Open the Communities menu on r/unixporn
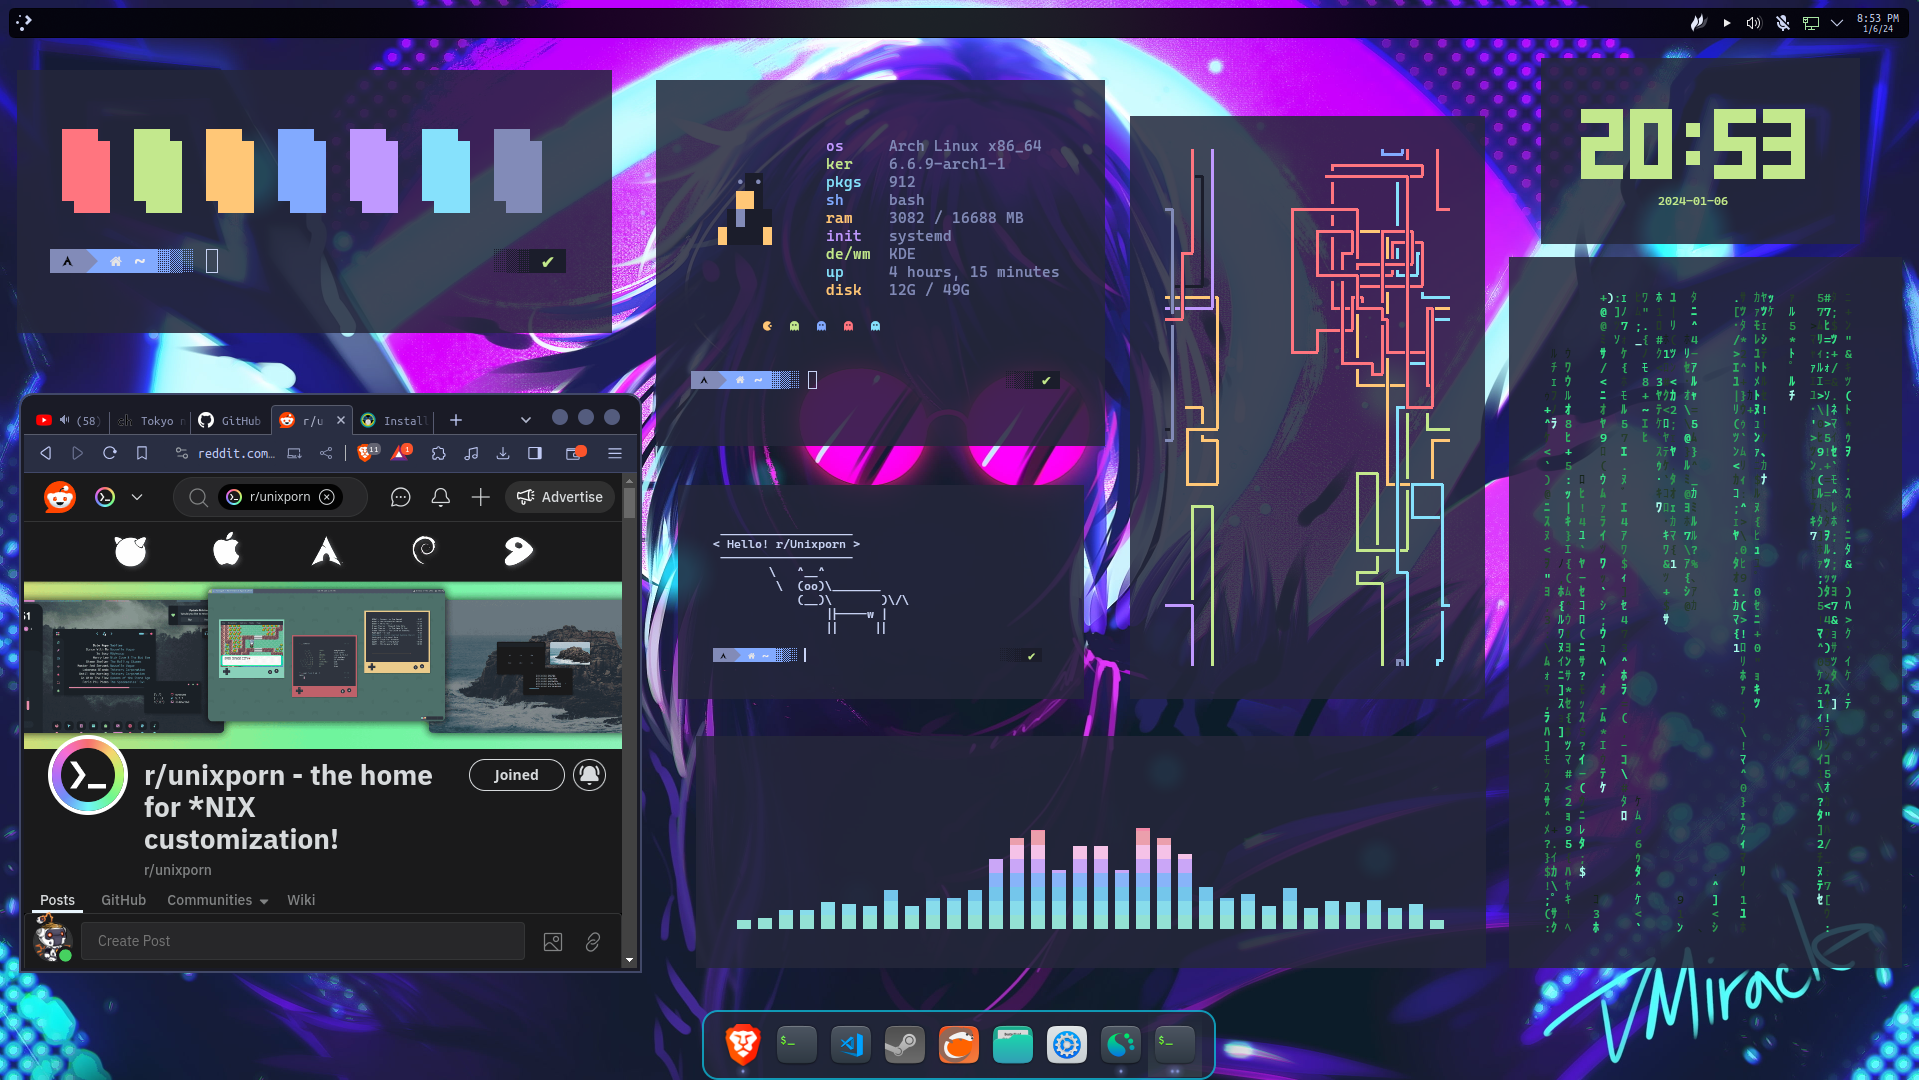The image size is (1919, 1080). point(216,900)
